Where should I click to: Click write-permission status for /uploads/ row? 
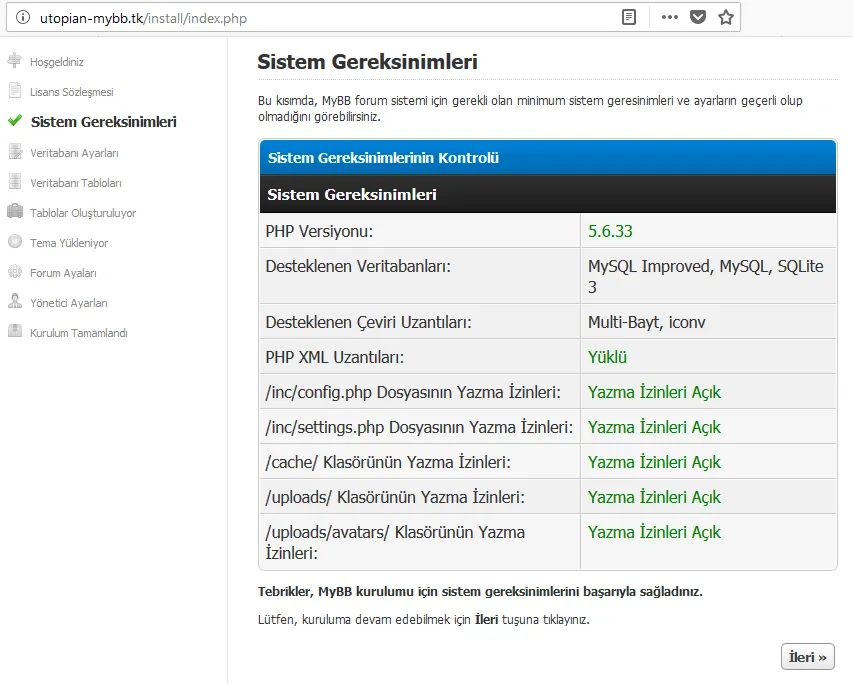click(x=654, y=497)
